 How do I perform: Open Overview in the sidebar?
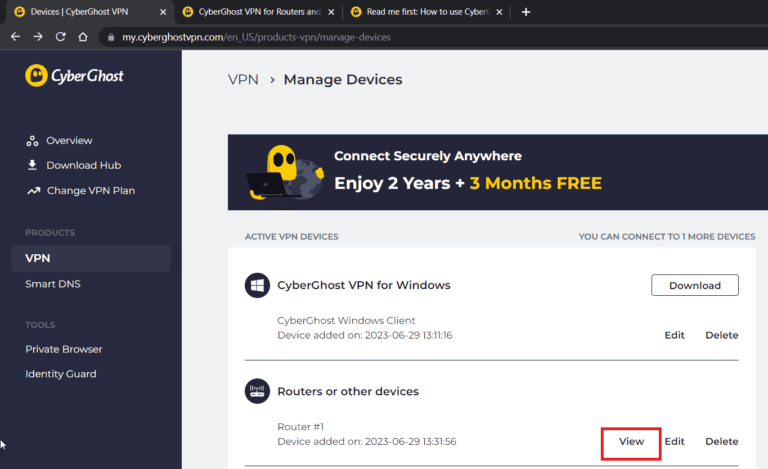tap(68, 140)
